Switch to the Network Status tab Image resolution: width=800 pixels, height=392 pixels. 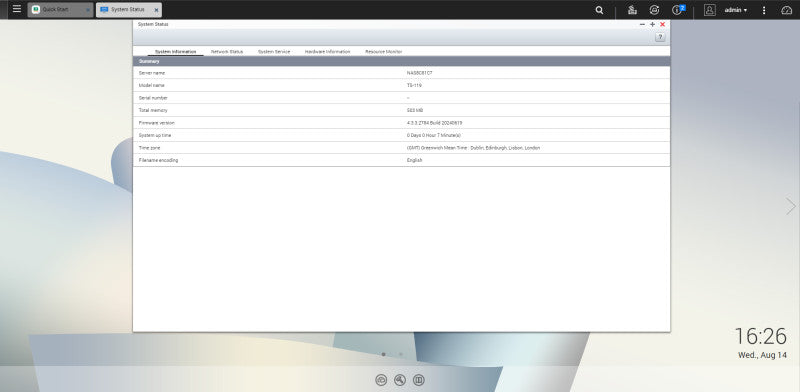pyautogui.click(x=227, y=52)
